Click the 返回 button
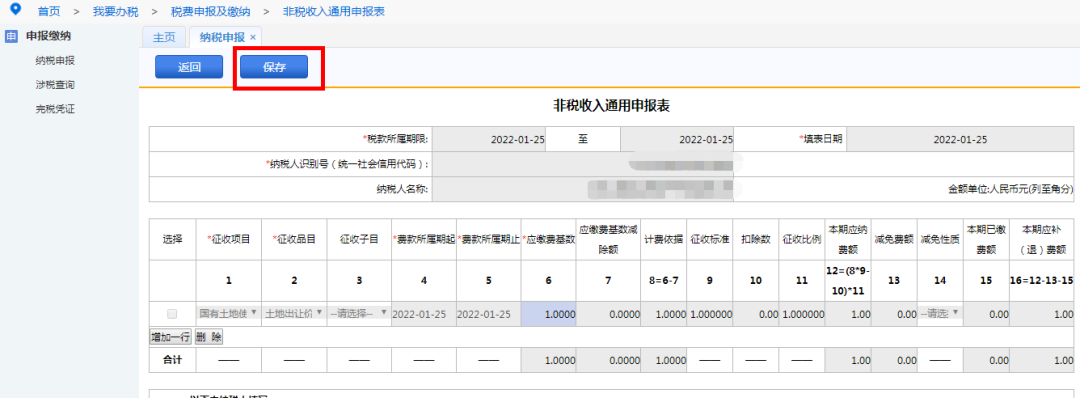Viewport: 1080px width, 398px height. [x=189, y=67]
